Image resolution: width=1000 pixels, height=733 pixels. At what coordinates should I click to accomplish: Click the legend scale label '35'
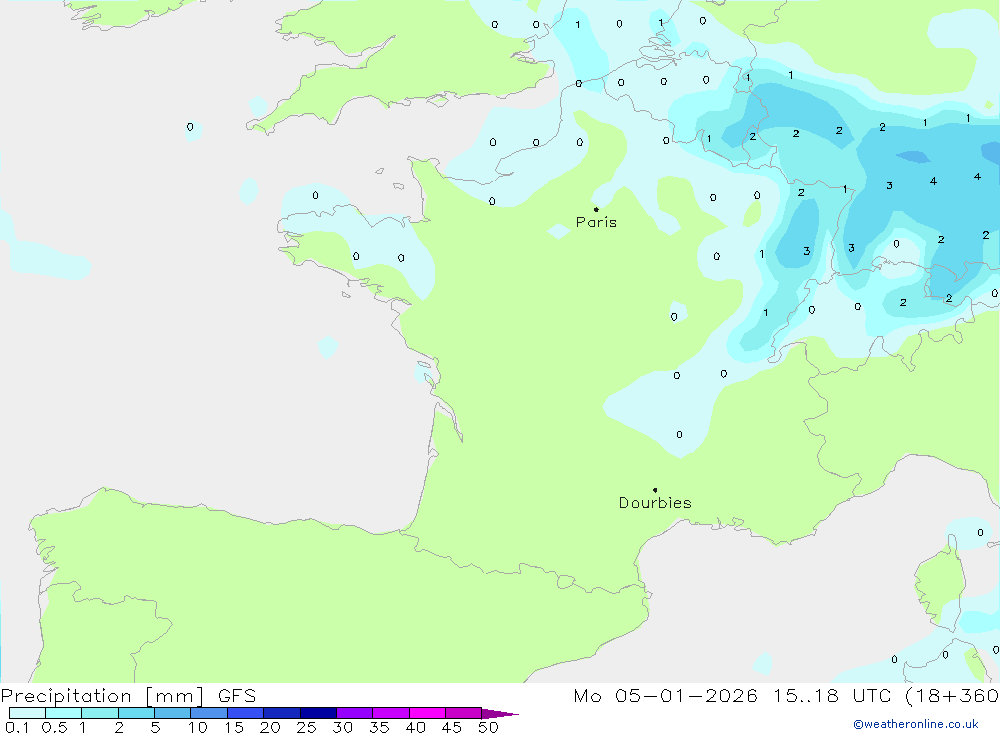[379, 727]
